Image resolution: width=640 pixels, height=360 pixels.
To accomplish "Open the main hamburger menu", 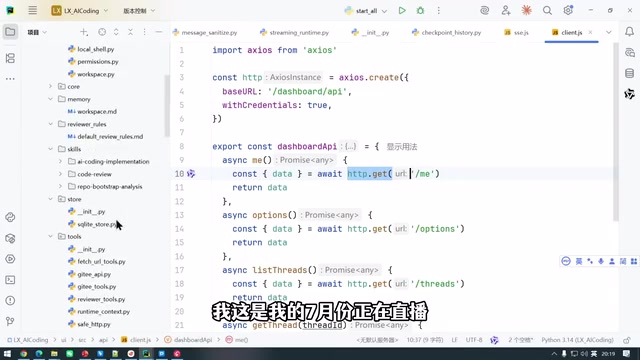I will [x=32, y=11].
